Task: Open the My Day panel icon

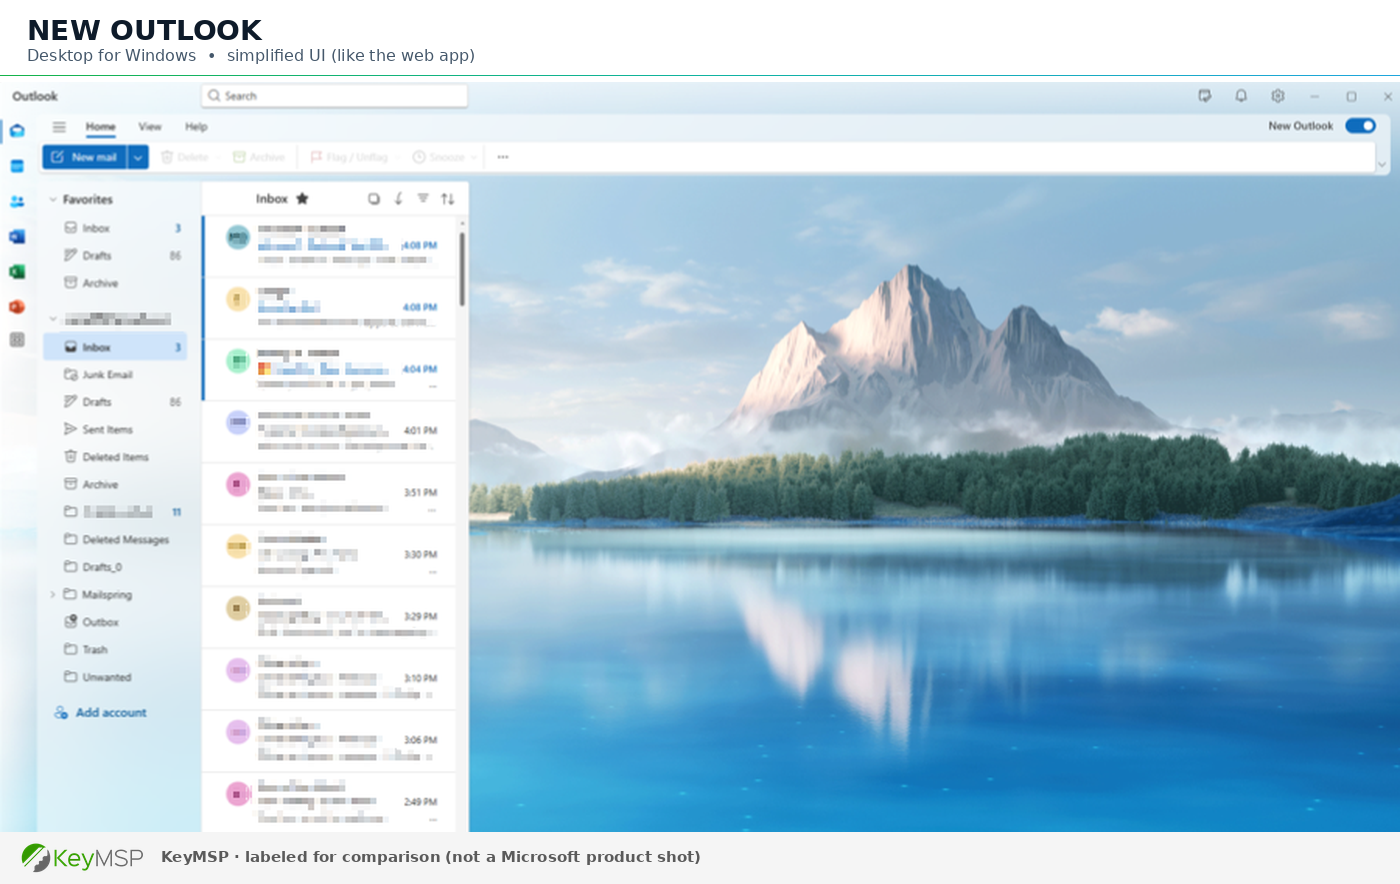Action: (x=1205, y=96)
